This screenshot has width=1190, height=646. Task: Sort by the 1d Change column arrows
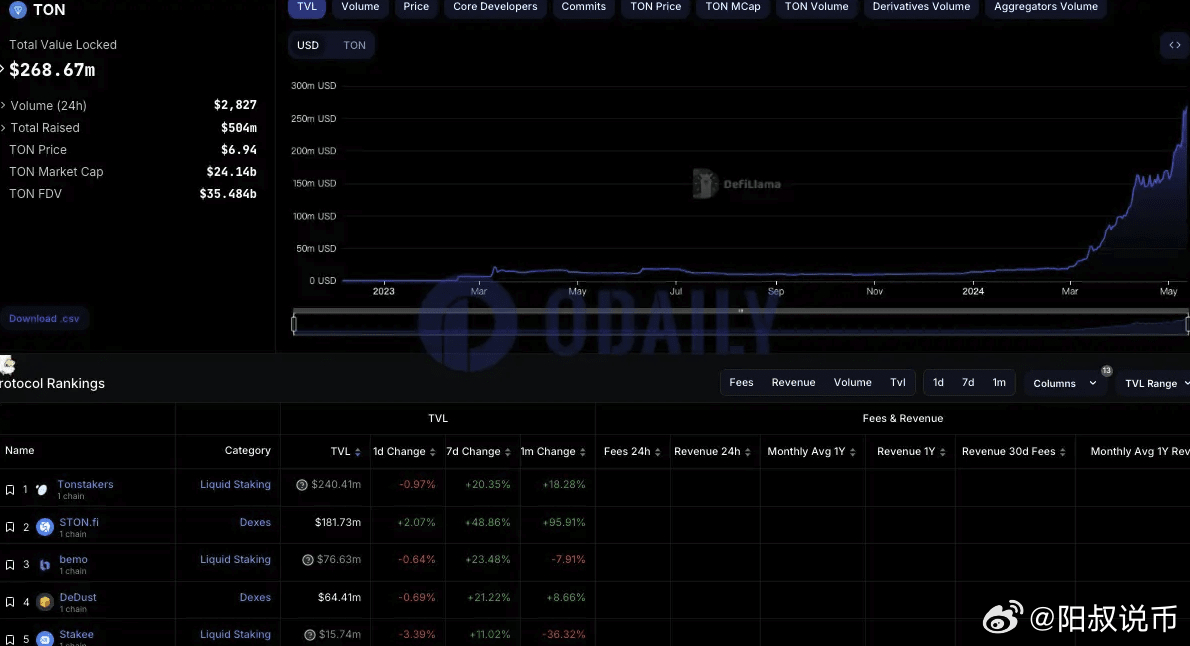click(433, 452)
